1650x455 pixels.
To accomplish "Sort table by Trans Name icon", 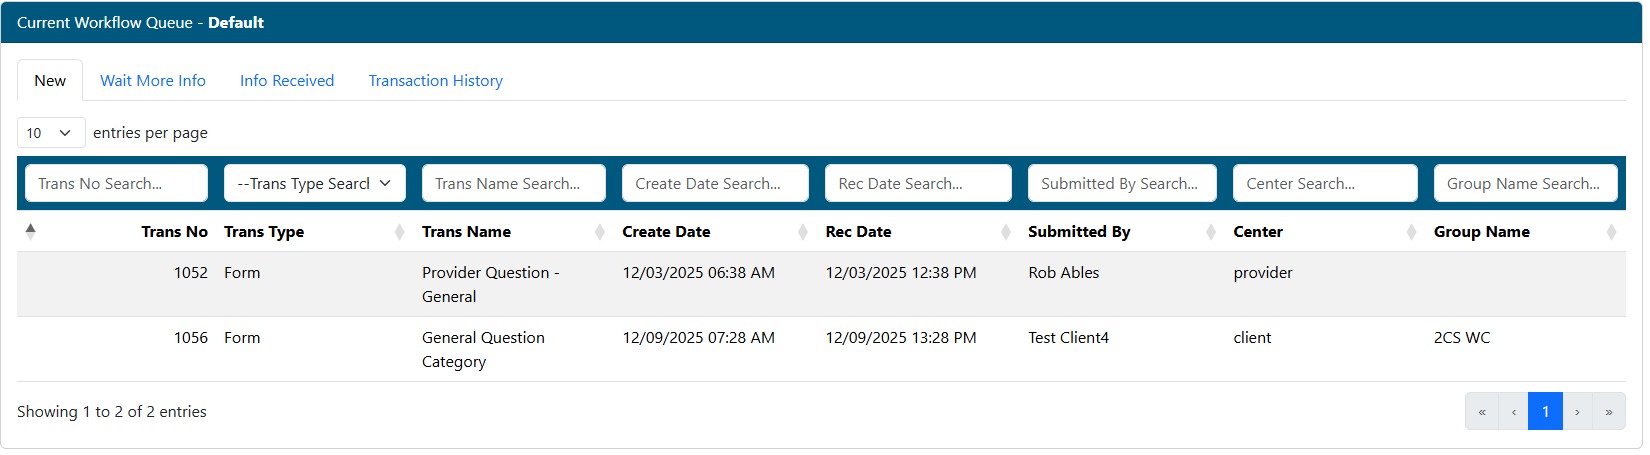I will (x=600, y=232).
